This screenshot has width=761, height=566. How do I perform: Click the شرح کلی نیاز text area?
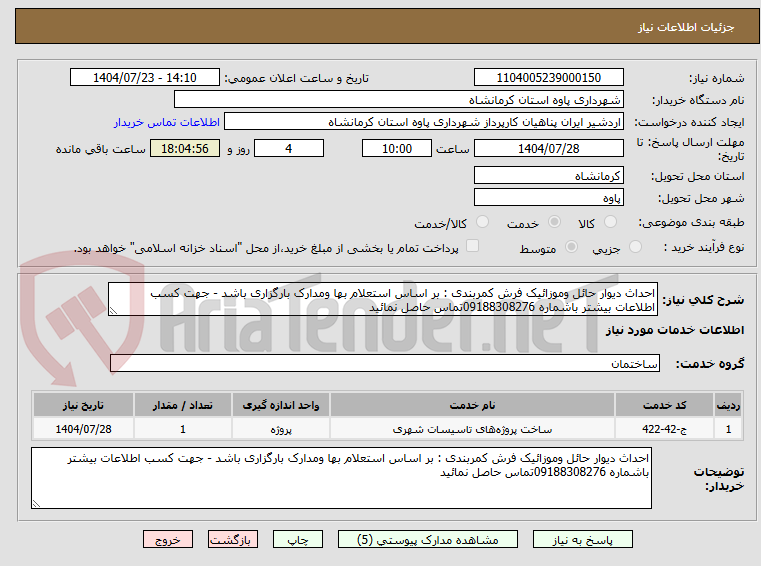382,300
